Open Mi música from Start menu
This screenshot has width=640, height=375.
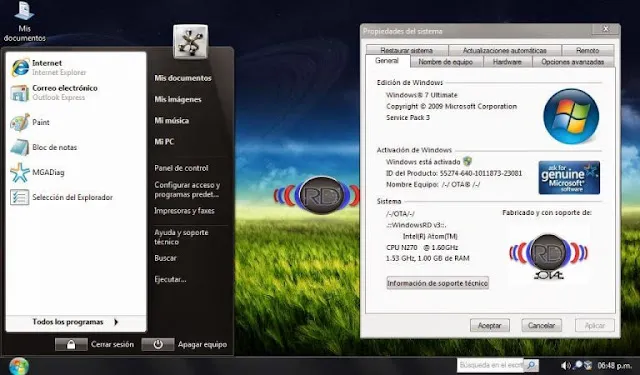pyautogui.click(x=171, y=120)
